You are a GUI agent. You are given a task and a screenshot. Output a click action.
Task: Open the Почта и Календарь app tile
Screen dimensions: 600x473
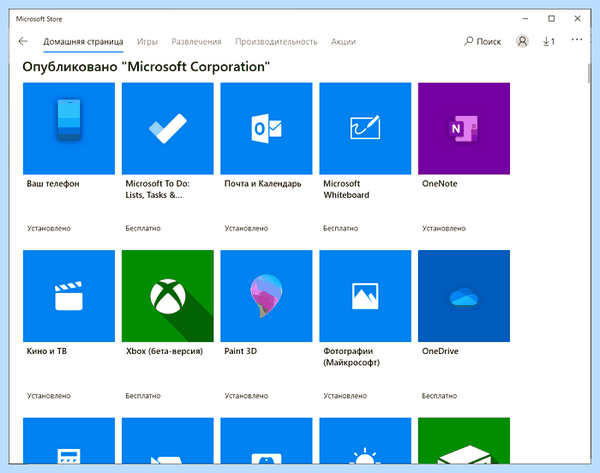[266, 129]
